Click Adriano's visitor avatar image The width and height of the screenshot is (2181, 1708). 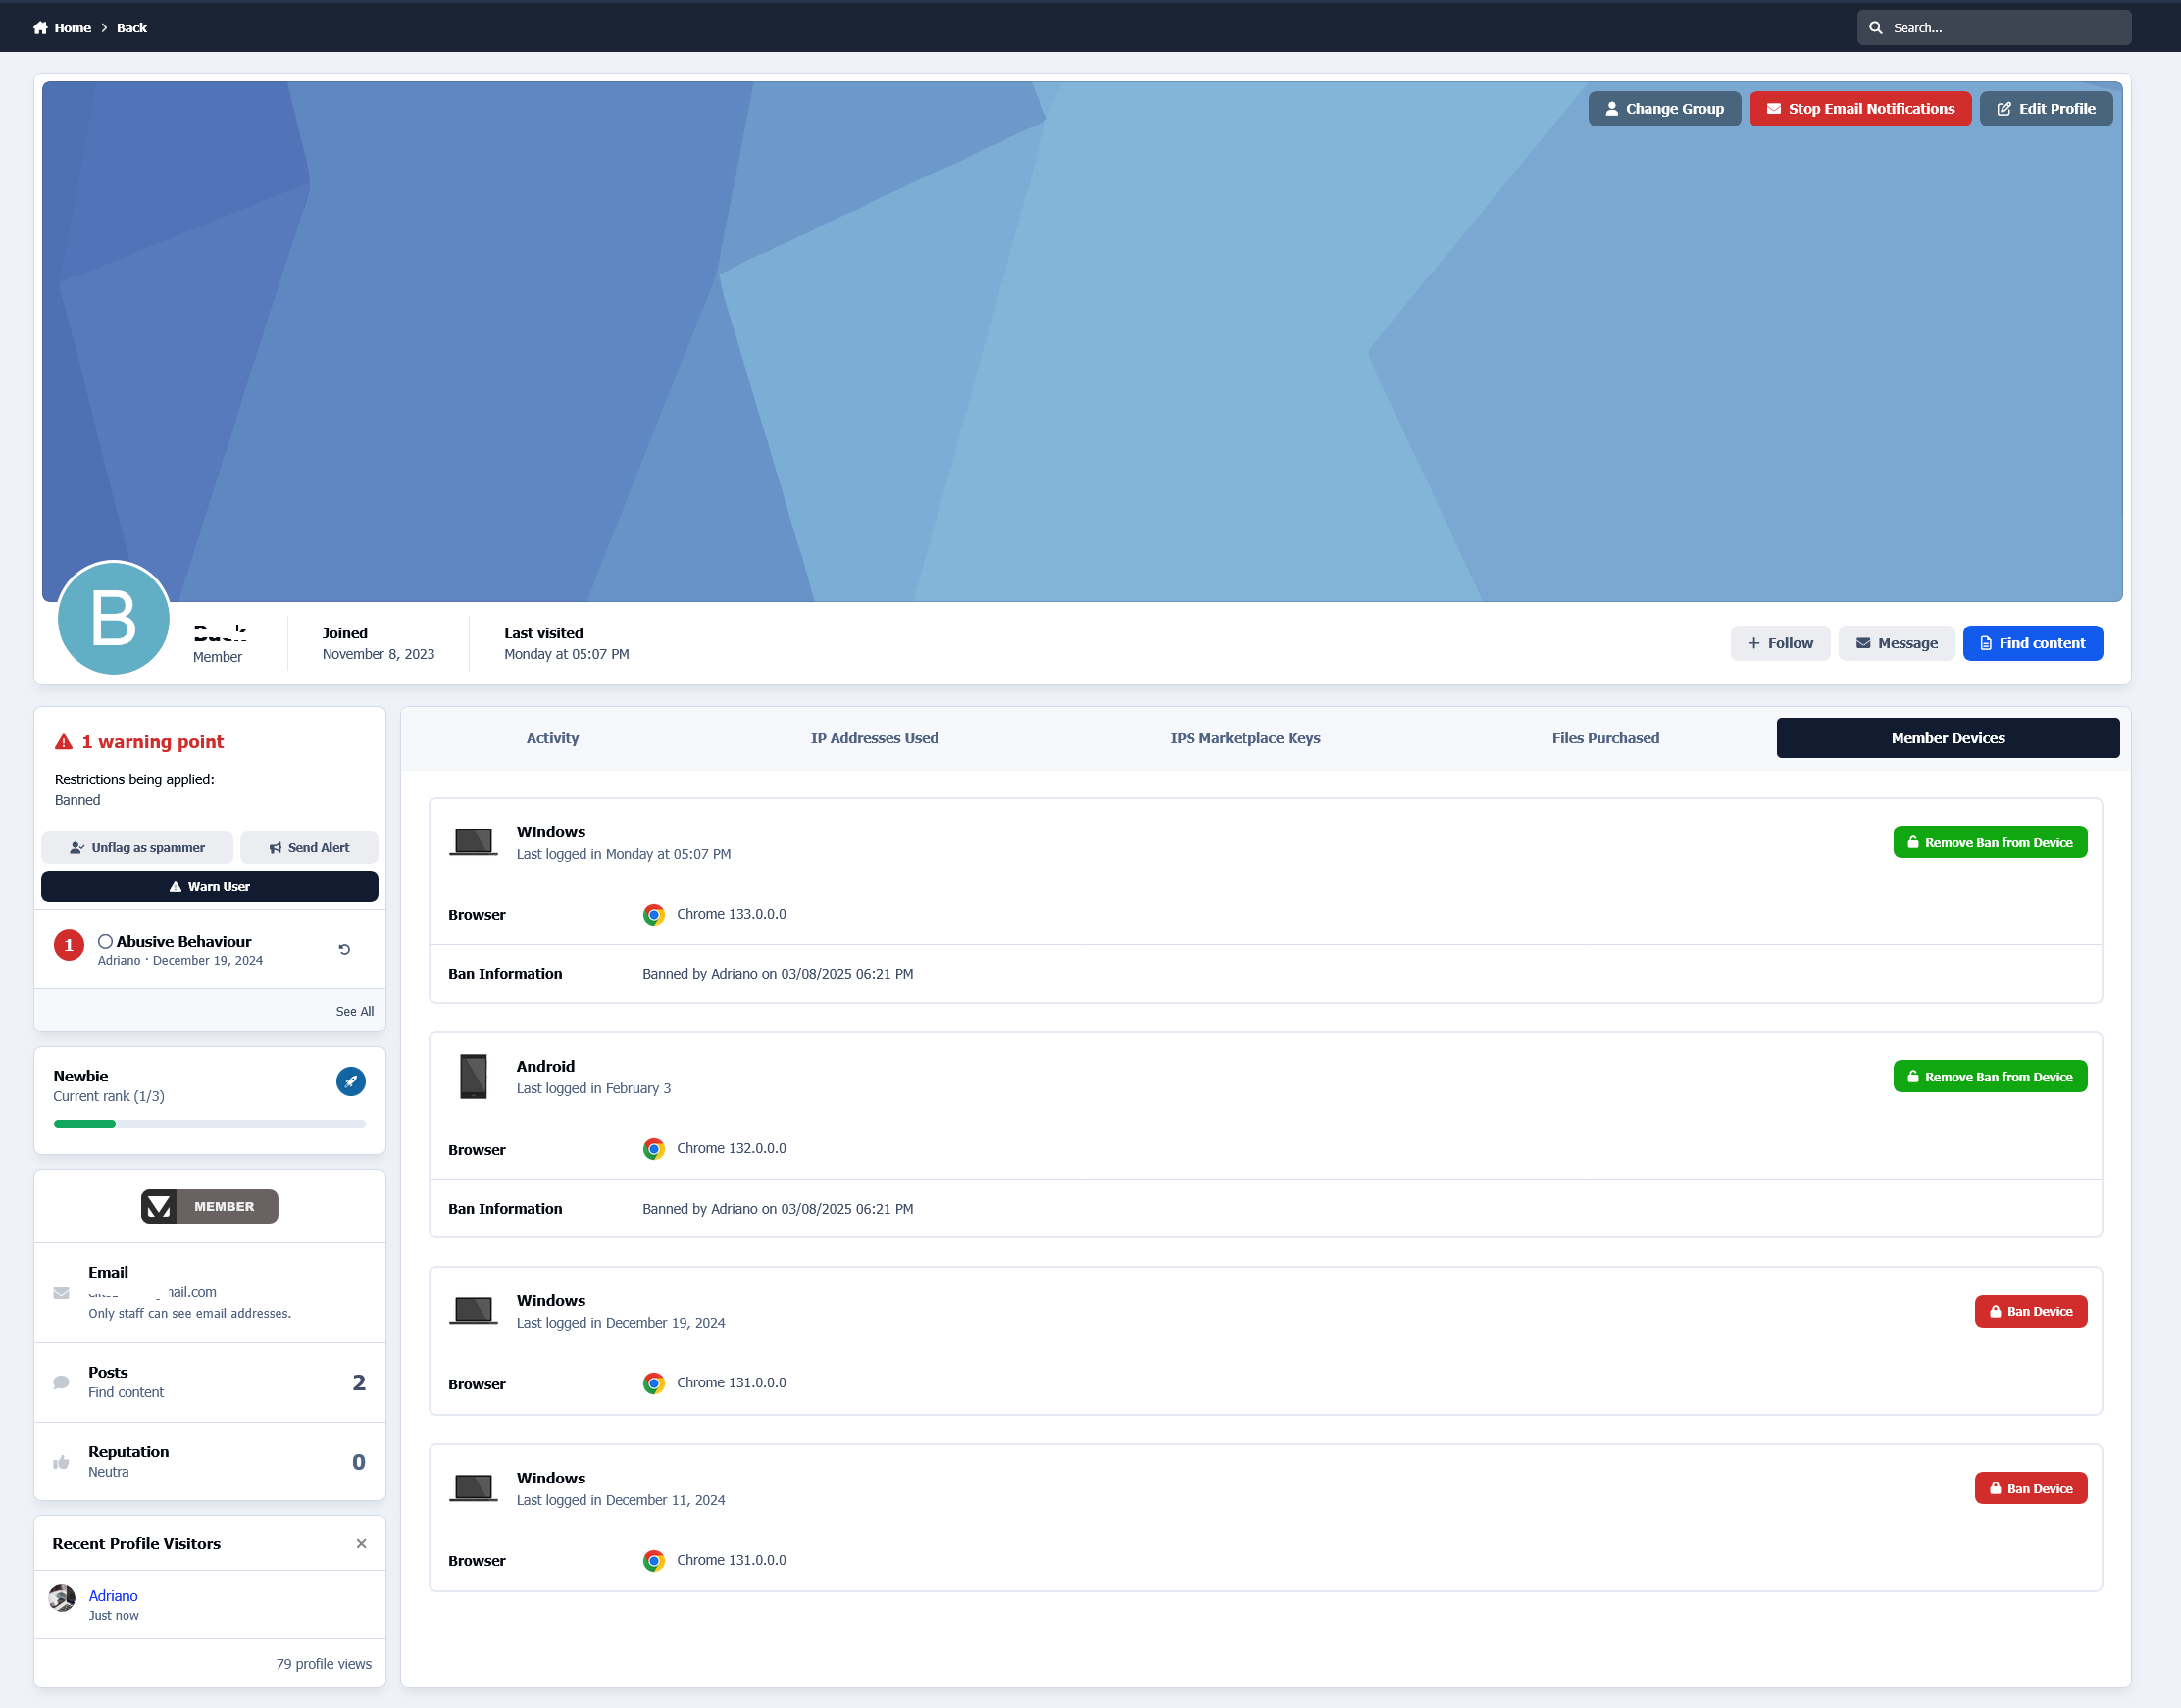[x=62, y=1597]
